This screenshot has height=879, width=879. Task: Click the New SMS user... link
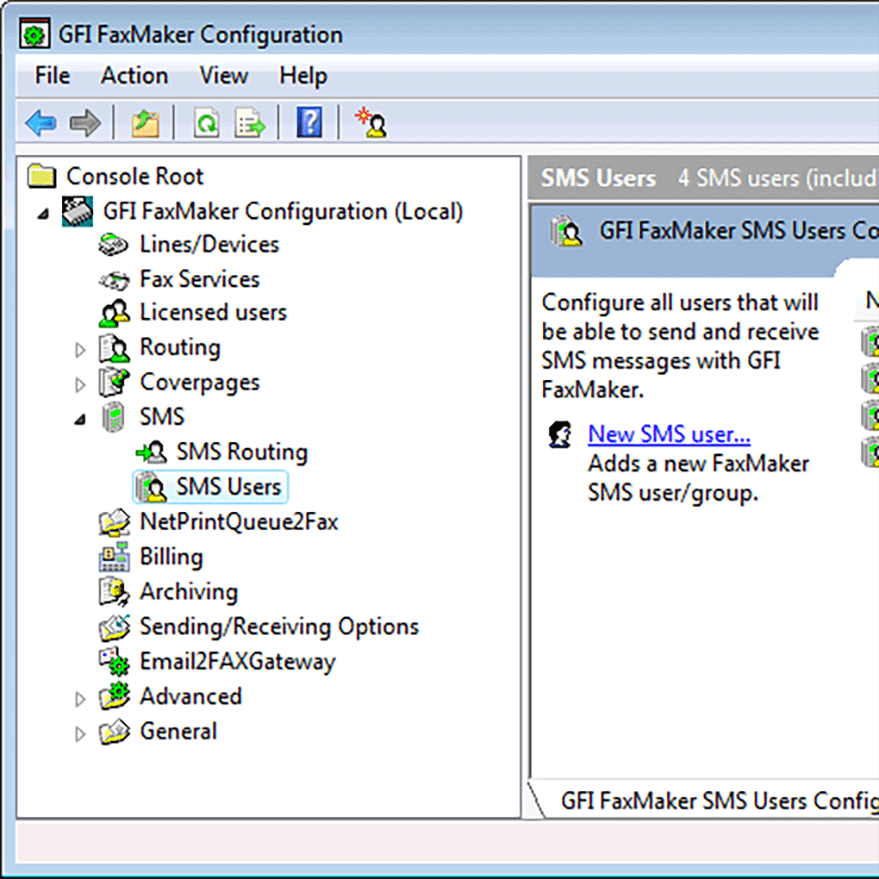pyautogui.click(x=668, y=434)
